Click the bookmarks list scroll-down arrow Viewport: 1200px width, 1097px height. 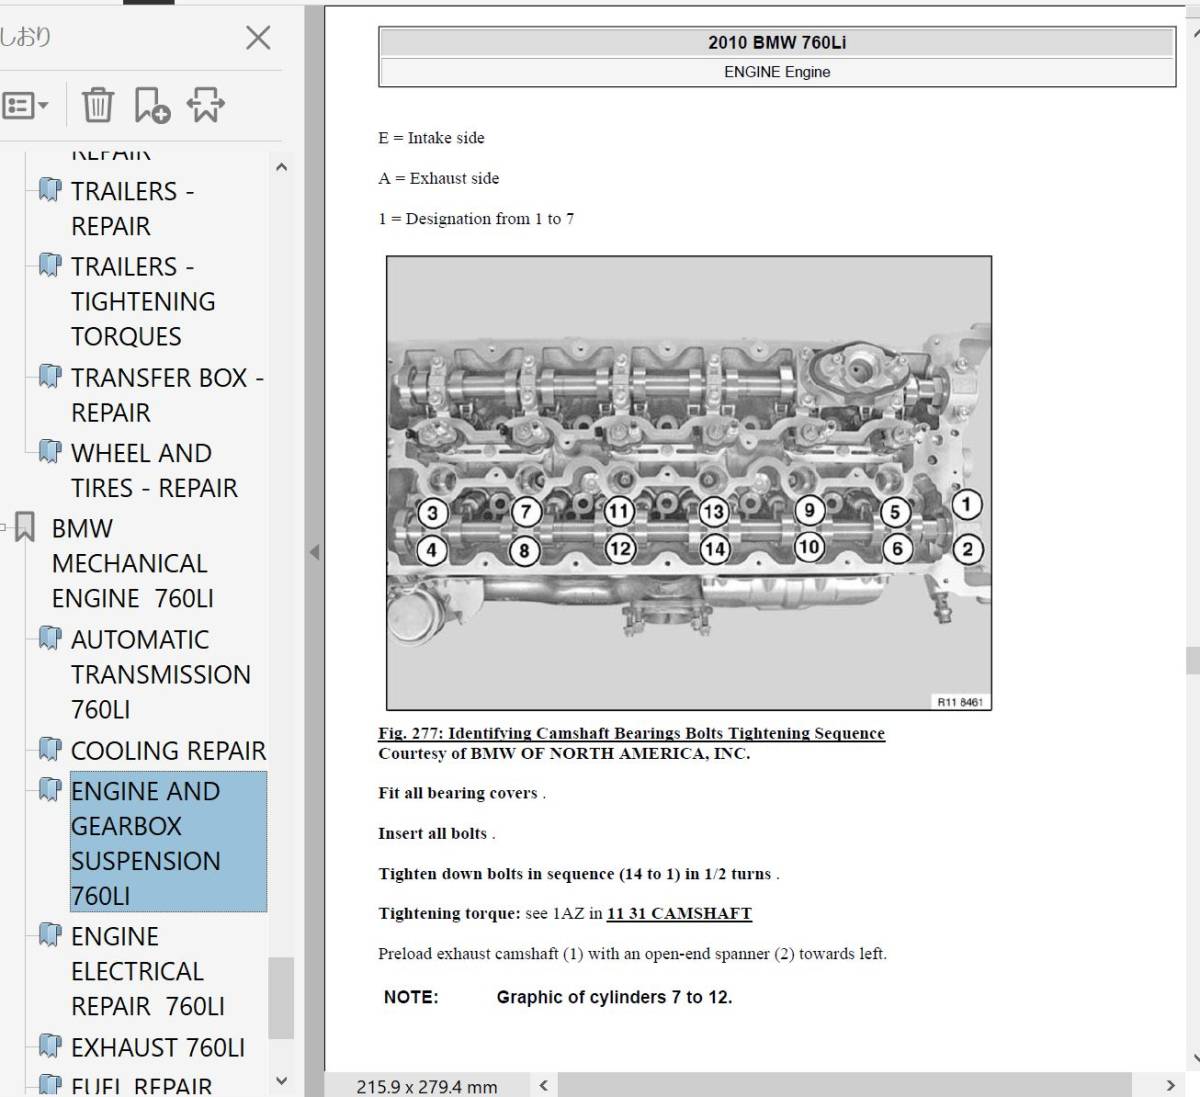pos(281,1081)
